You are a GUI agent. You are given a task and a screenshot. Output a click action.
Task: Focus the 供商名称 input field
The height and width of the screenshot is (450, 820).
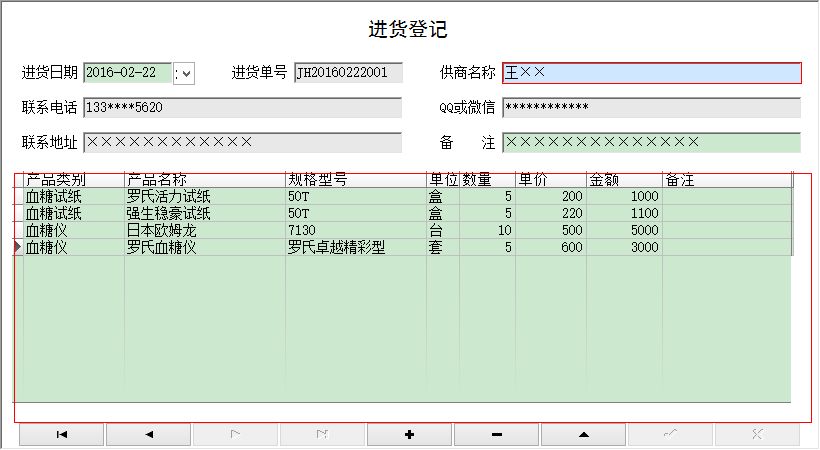(652, 73)
